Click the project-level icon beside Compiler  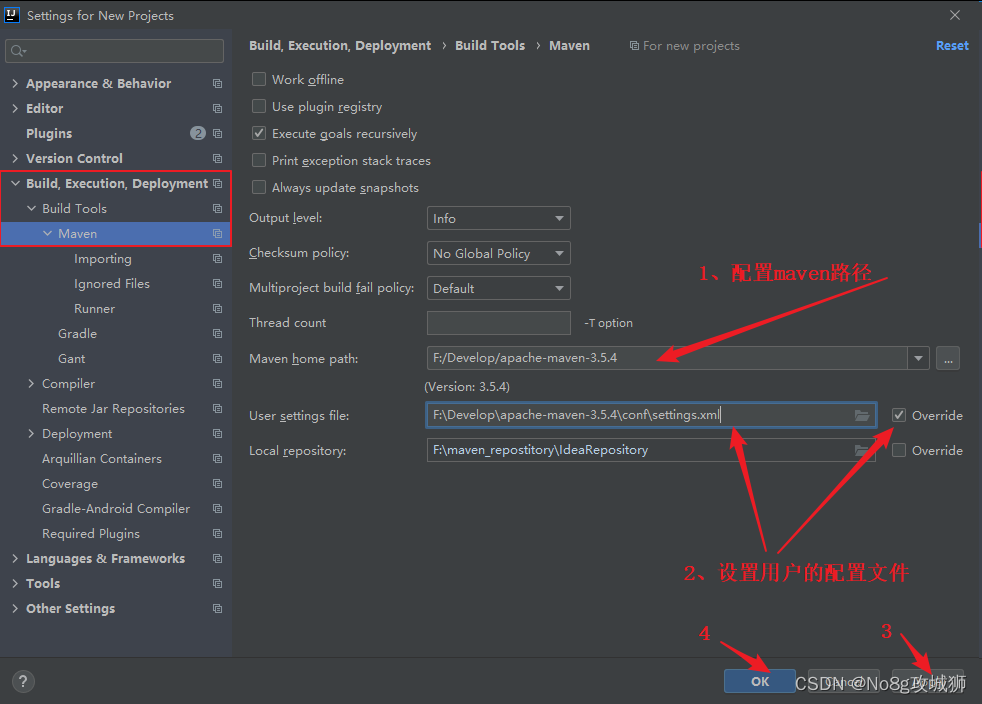(x=217, y=383)
